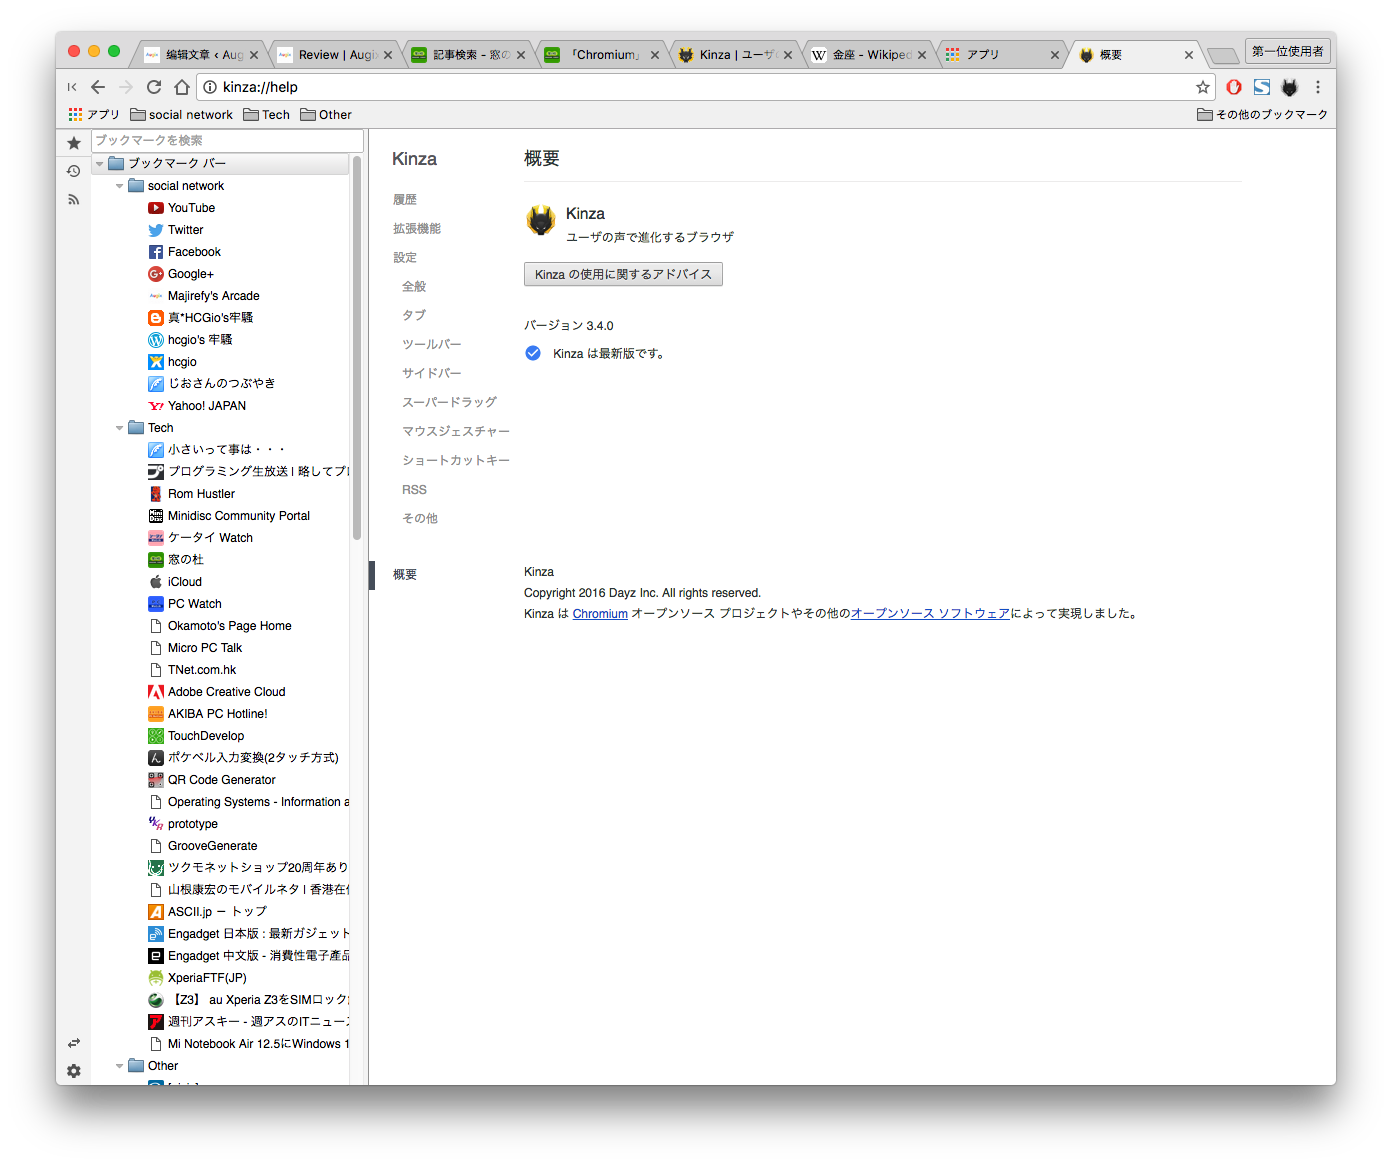Click the blue S extension icon

1262,87
